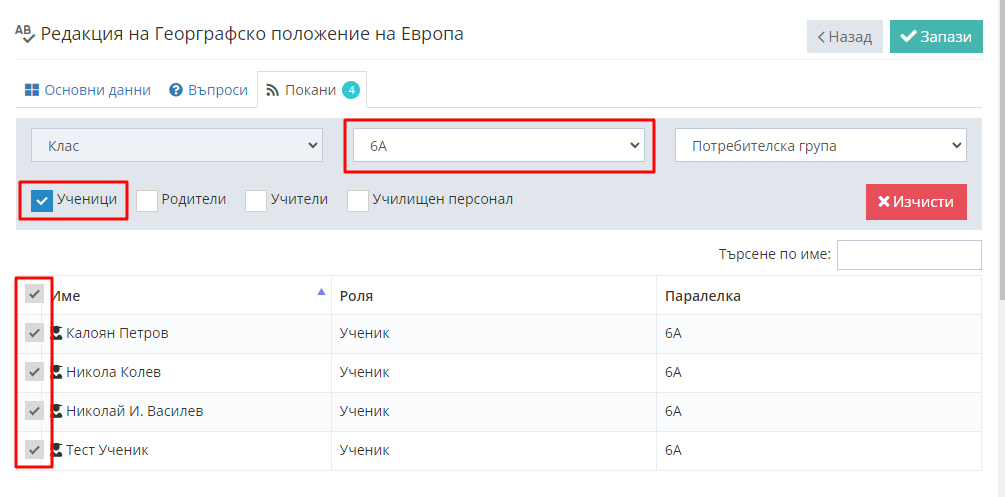Enable the Родители checkbox
Screen dimensions: 1005x497
147,200
